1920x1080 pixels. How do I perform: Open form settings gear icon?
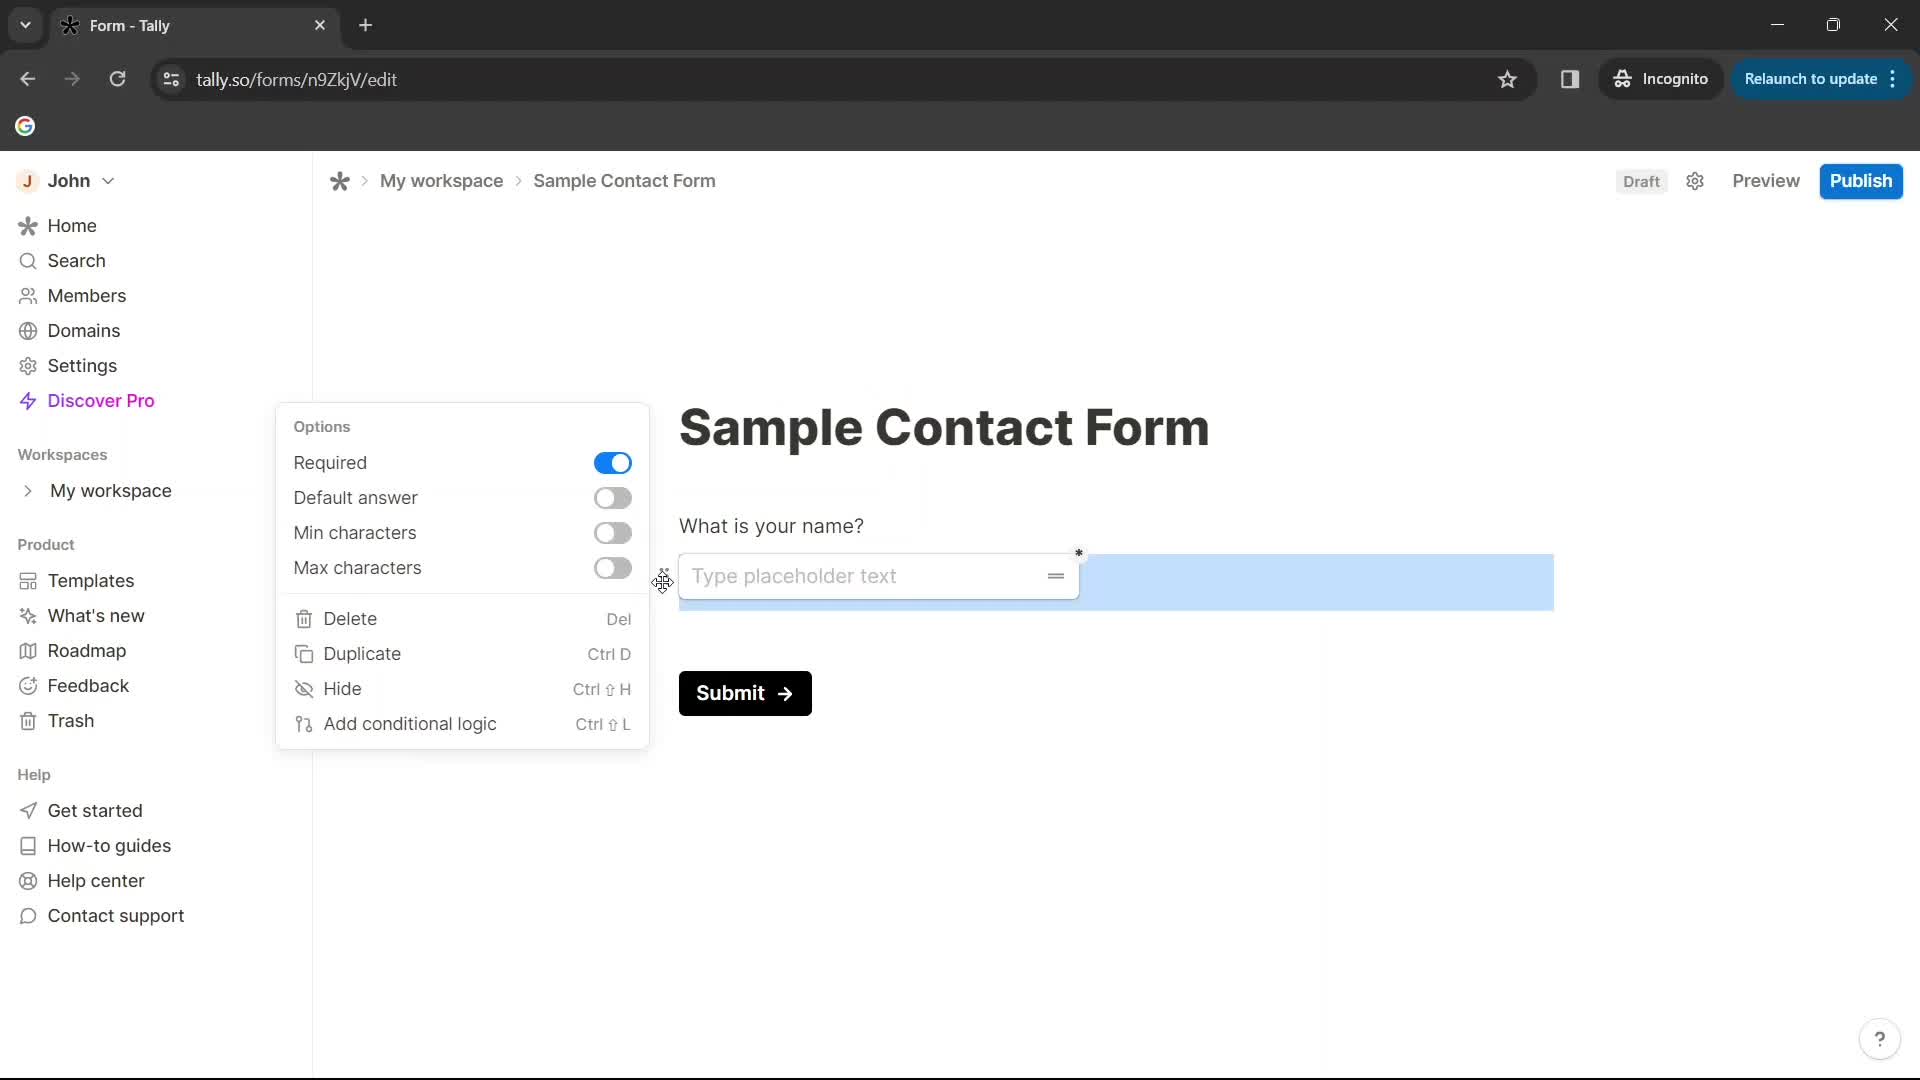click(1695, 181)
